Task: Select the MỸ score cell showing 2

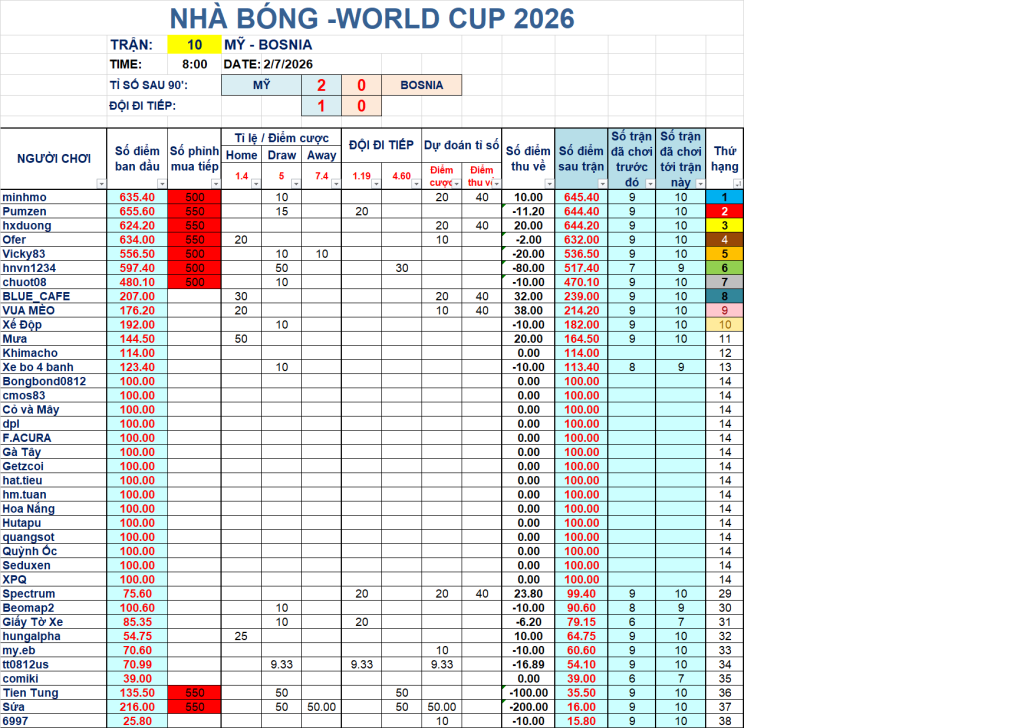Action: pos(321,85)
